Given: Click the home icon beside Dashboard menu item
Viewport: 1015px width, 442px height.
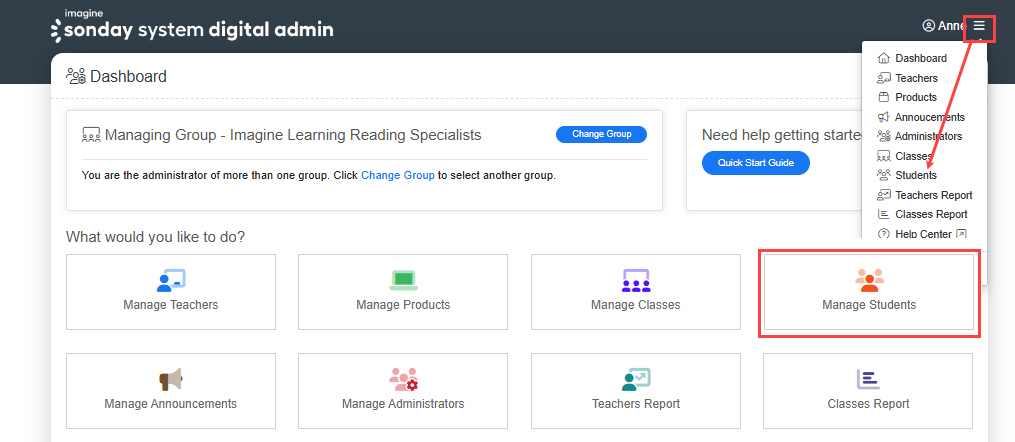Looking at the screenshot, I should (884, 58).
